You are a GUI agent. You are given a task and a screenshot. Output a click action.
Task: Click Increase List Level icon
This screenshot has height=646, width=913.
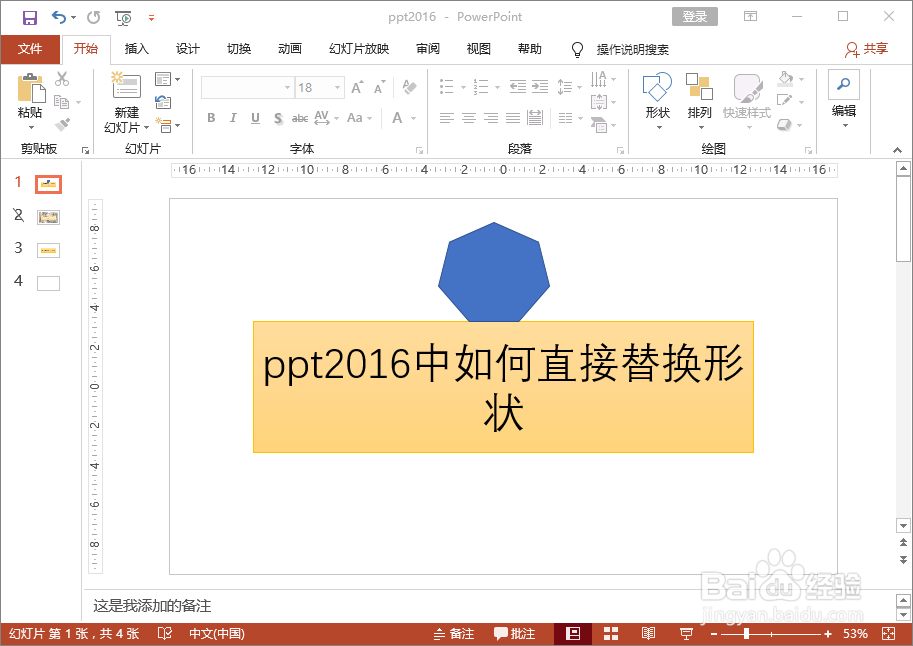coord(540,87)
